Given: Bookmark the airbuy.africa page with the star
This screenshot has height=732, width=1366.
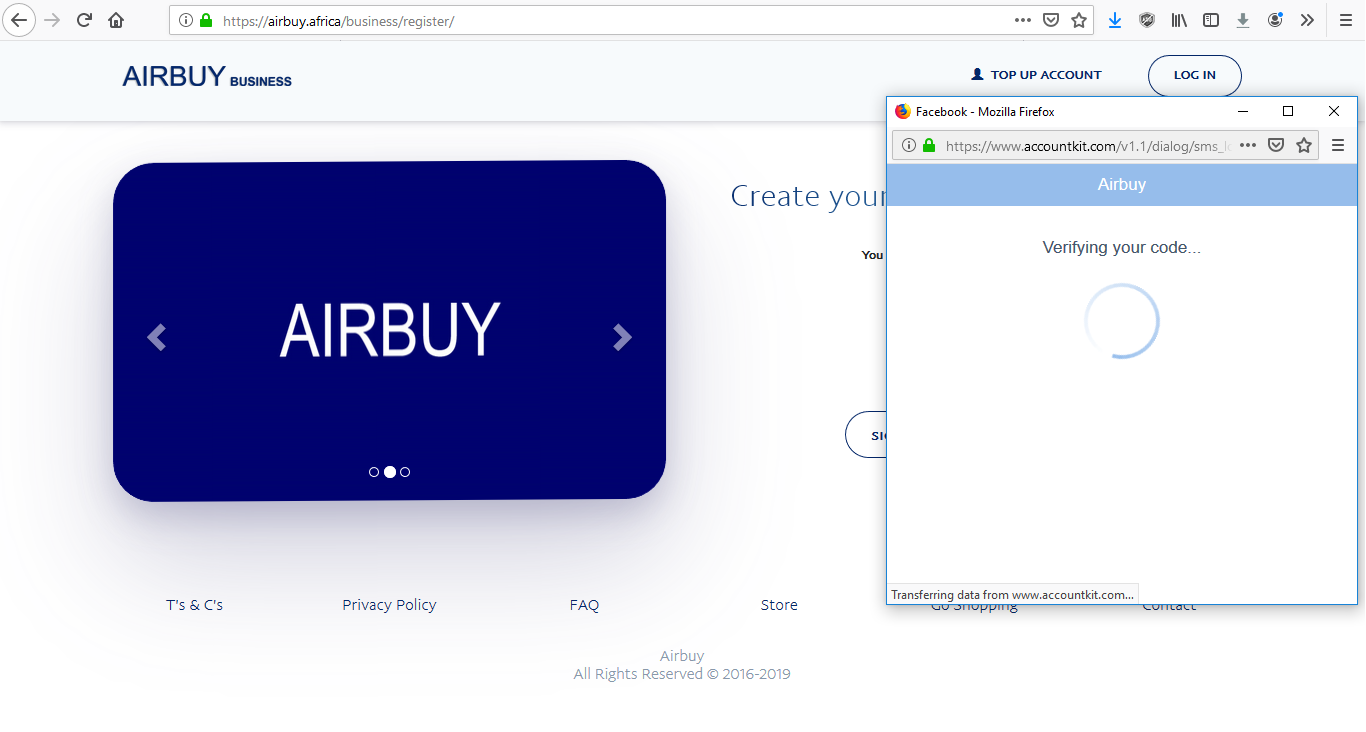Looking at the screenshot, I should pyautogui.click(x=1079, y=20).
